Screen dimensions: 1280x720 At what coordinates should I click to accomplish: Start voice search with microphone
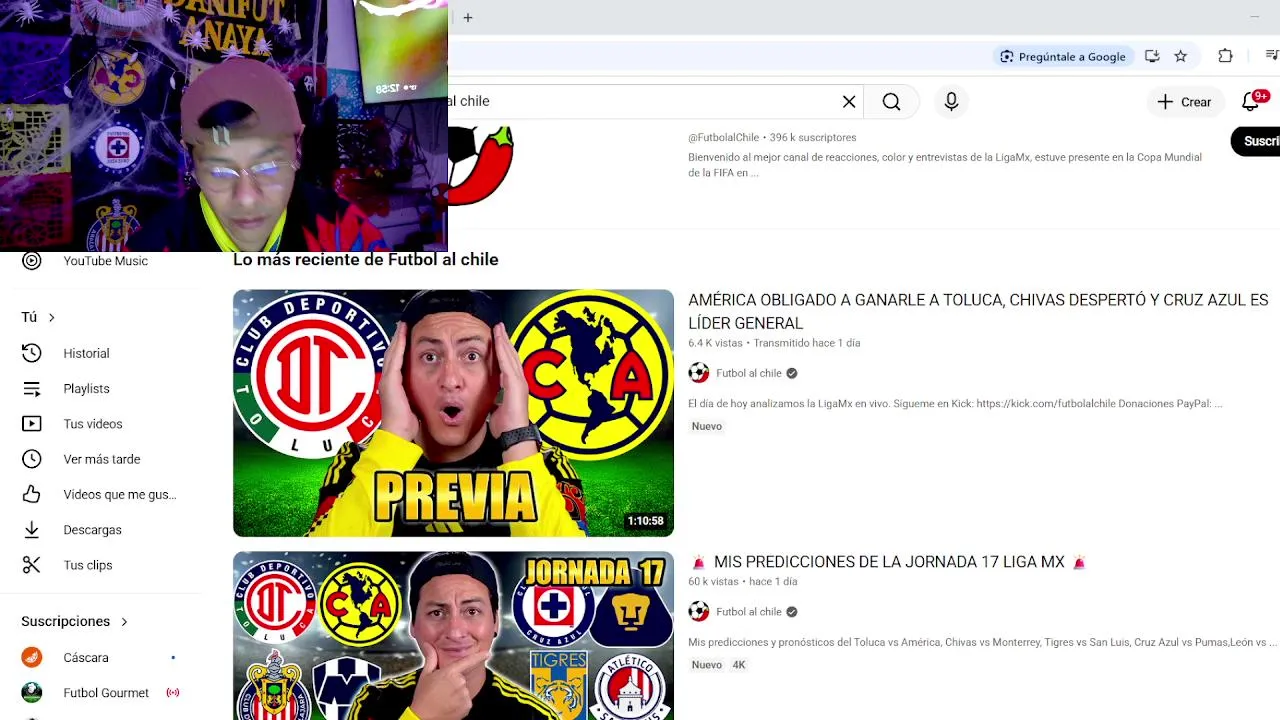pyautogui.click(x=951, y=101)
